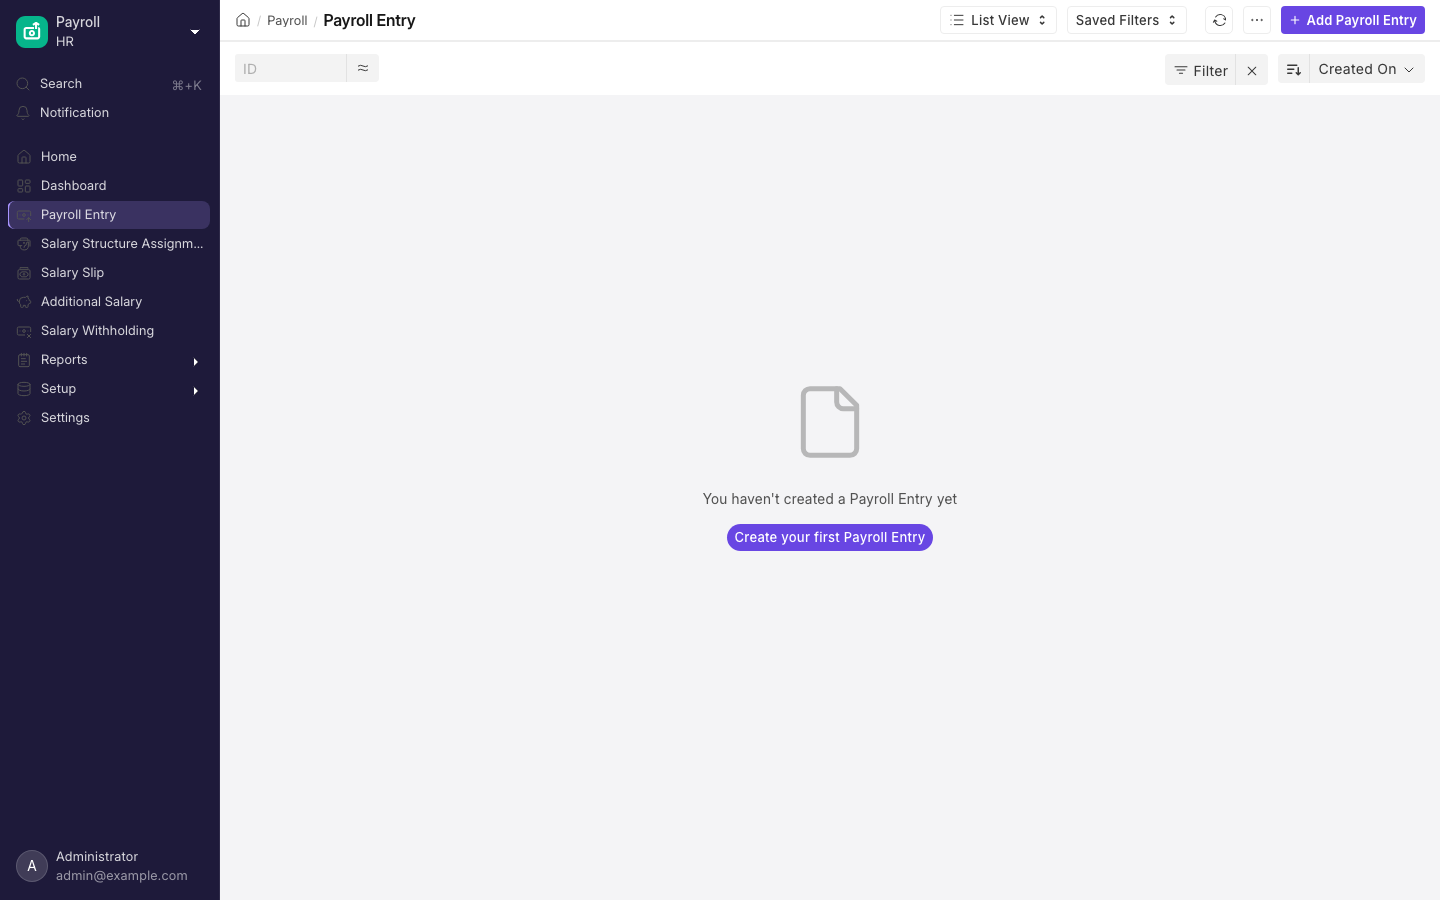The width and height of the screenshot is (1440, 900).
Task: Open Dashboard from the sidebar
Action: click(110, 186)
